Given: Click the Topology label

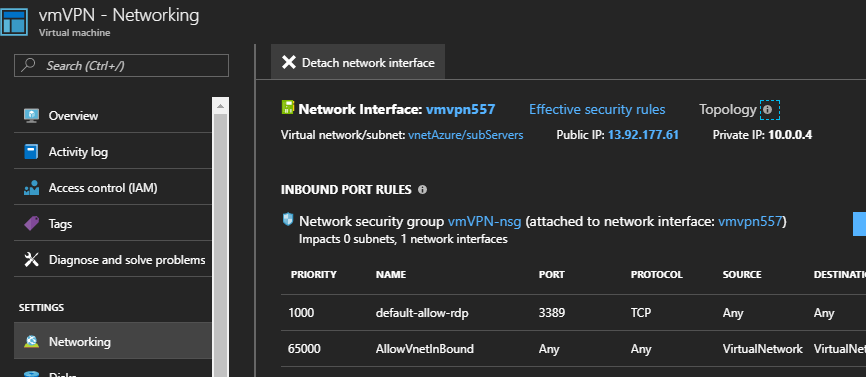Looking at the screenshot, I should [727, 109].
